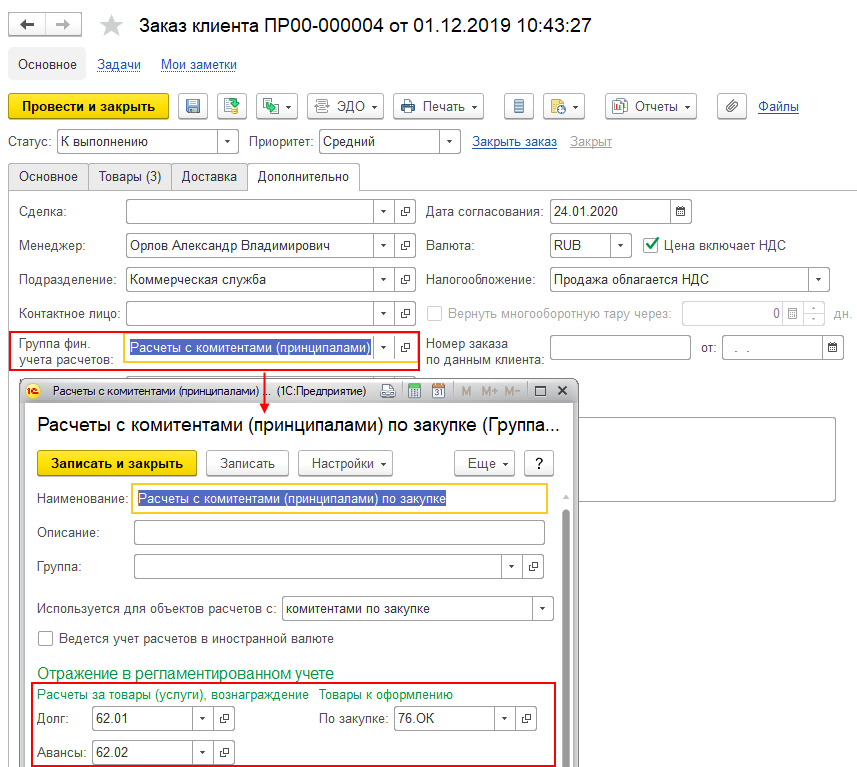This screenshot has height=767, width=857.
Task: Follow the Закрыть заказ link
Action: click(514, 142)
